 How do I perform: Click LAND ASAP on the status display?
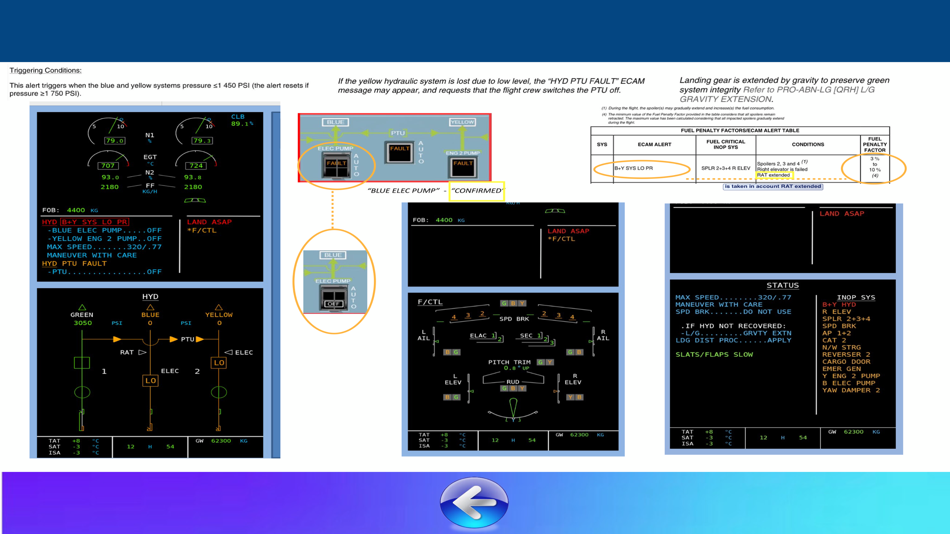(842, 213)
